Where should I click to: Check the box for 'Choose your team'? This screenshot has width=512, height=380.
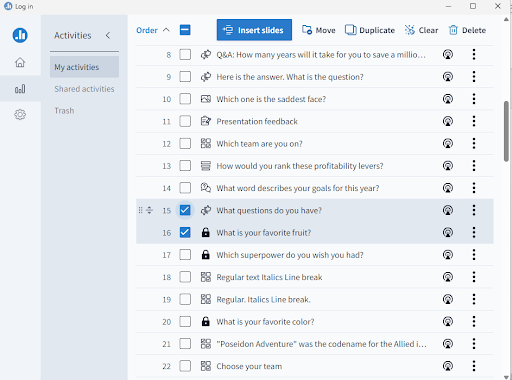(x=185, y=366)
